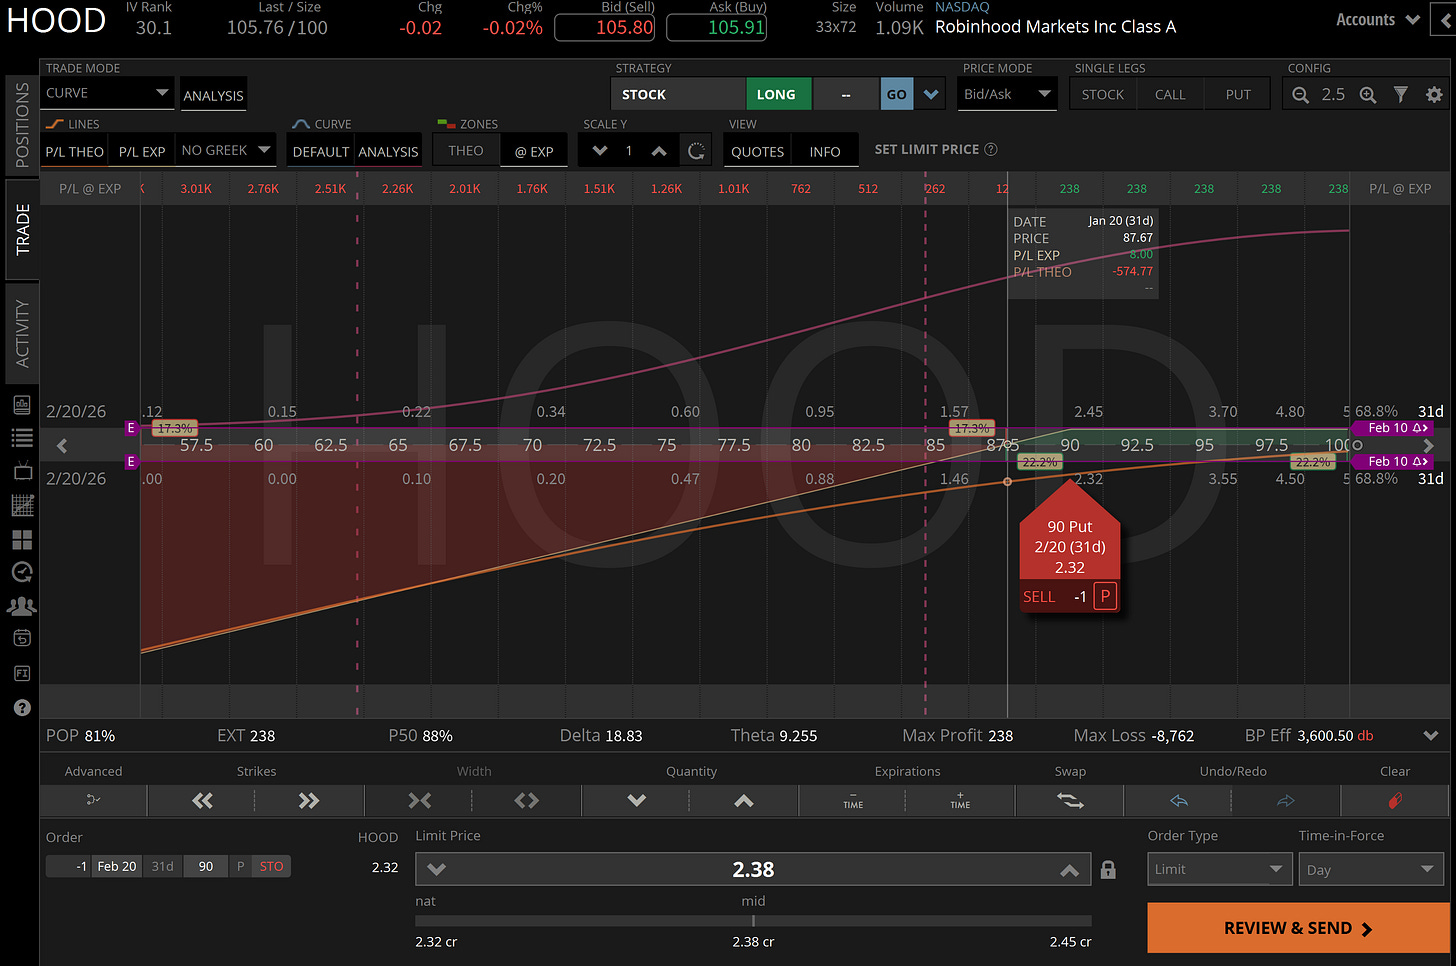Screen dimensions: 1456x966
Task: Swap the order legs
Action: 1070,800
